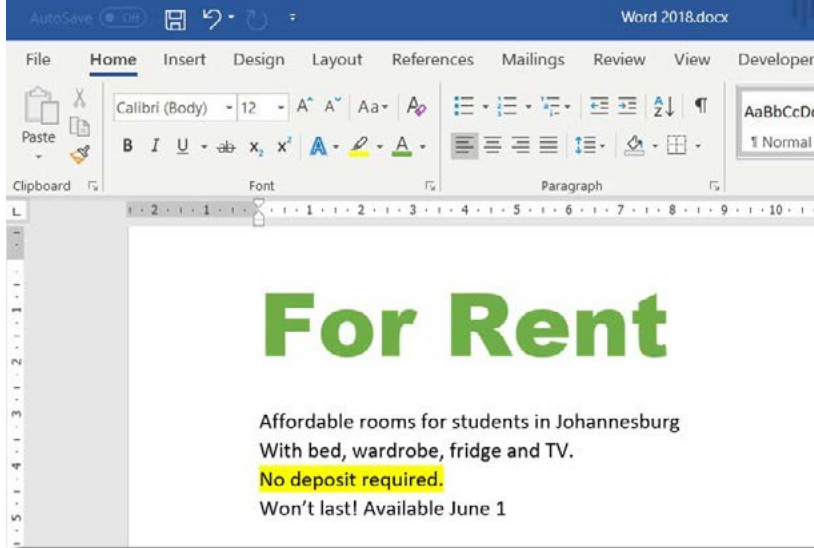Apply numbered list
Screen dimensions: 814x548
click(x=507, y=106)
